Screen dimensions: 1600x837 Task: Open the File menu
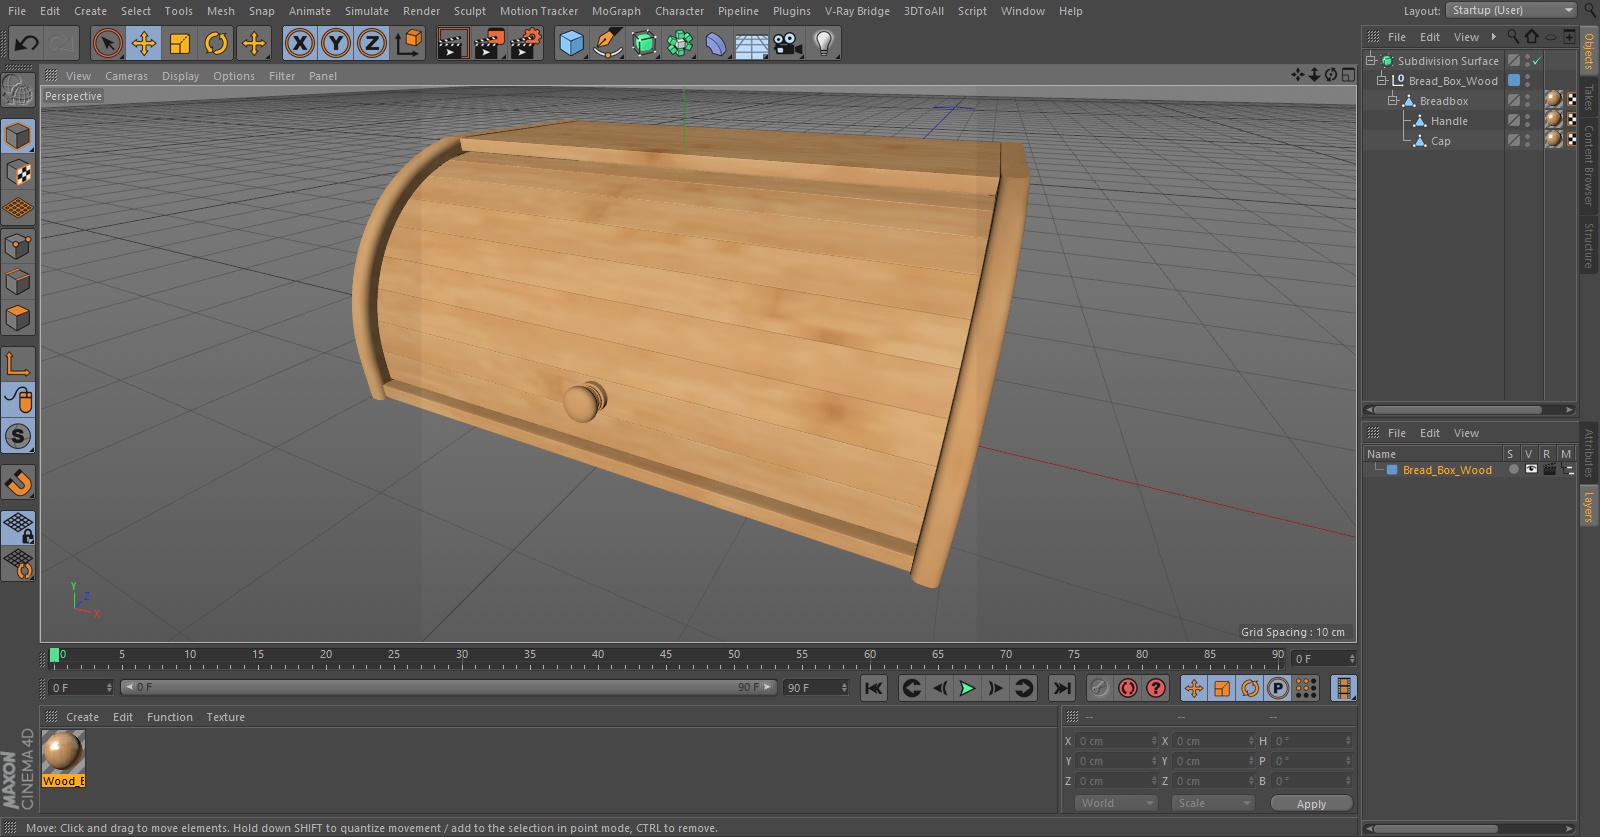coord(17,11)
